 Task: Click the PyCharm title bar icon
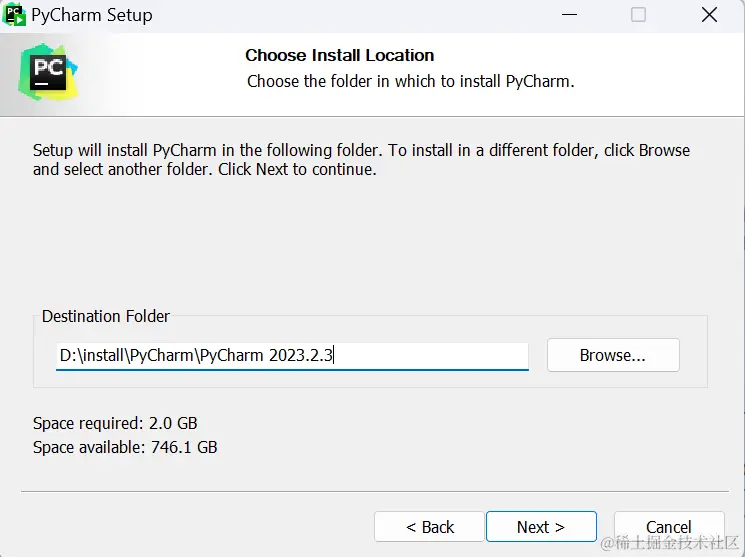pyautogui.click(x=14, y=15)
